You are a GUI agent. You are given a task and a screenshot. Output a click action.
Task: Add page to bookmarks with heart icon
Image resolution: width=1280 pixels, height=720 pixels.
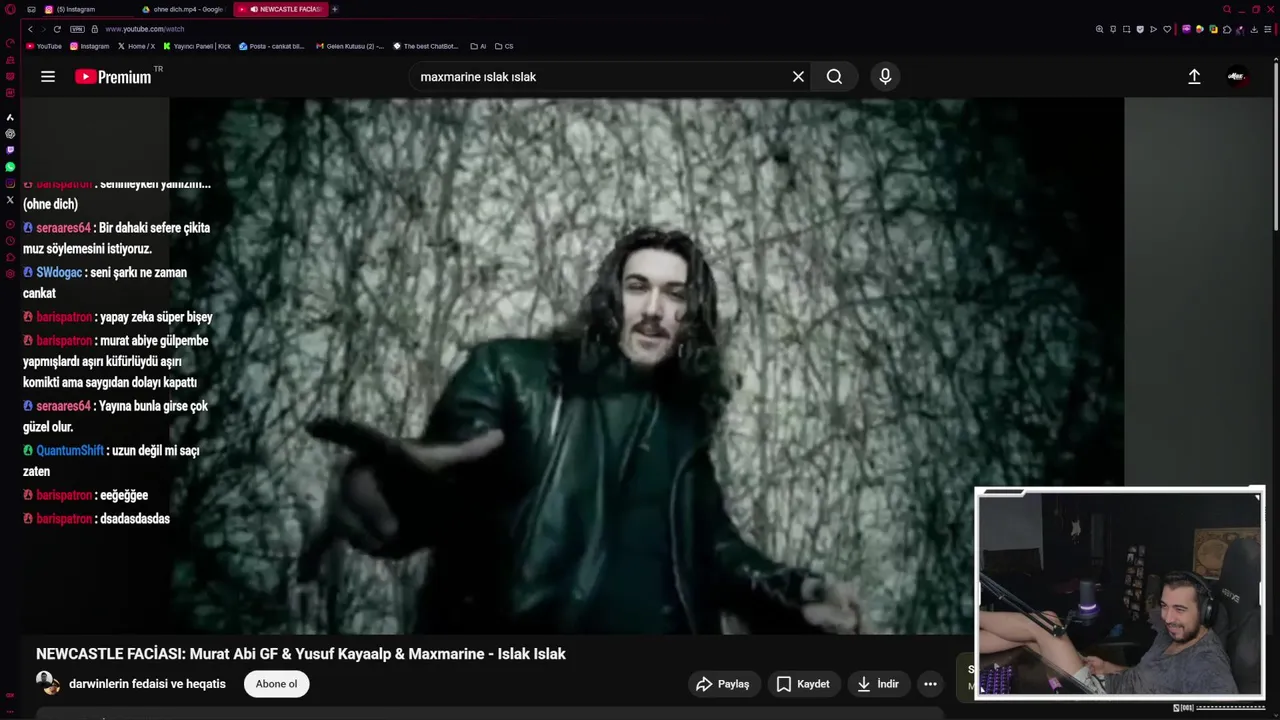pos(1166,29)
